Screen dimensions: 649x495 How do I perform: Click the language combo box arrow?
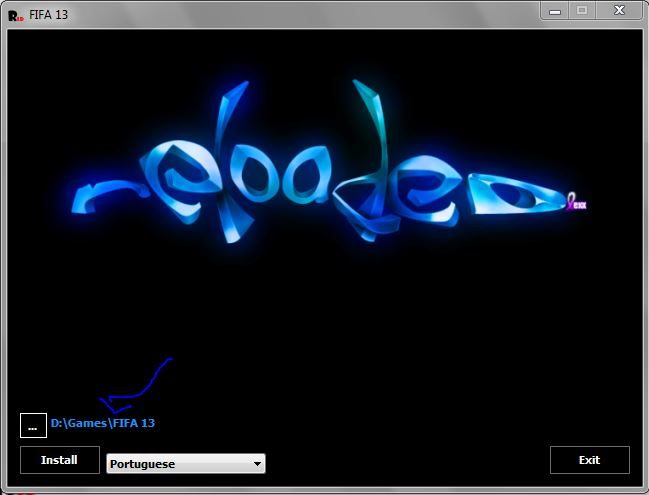tap(257, 464)
